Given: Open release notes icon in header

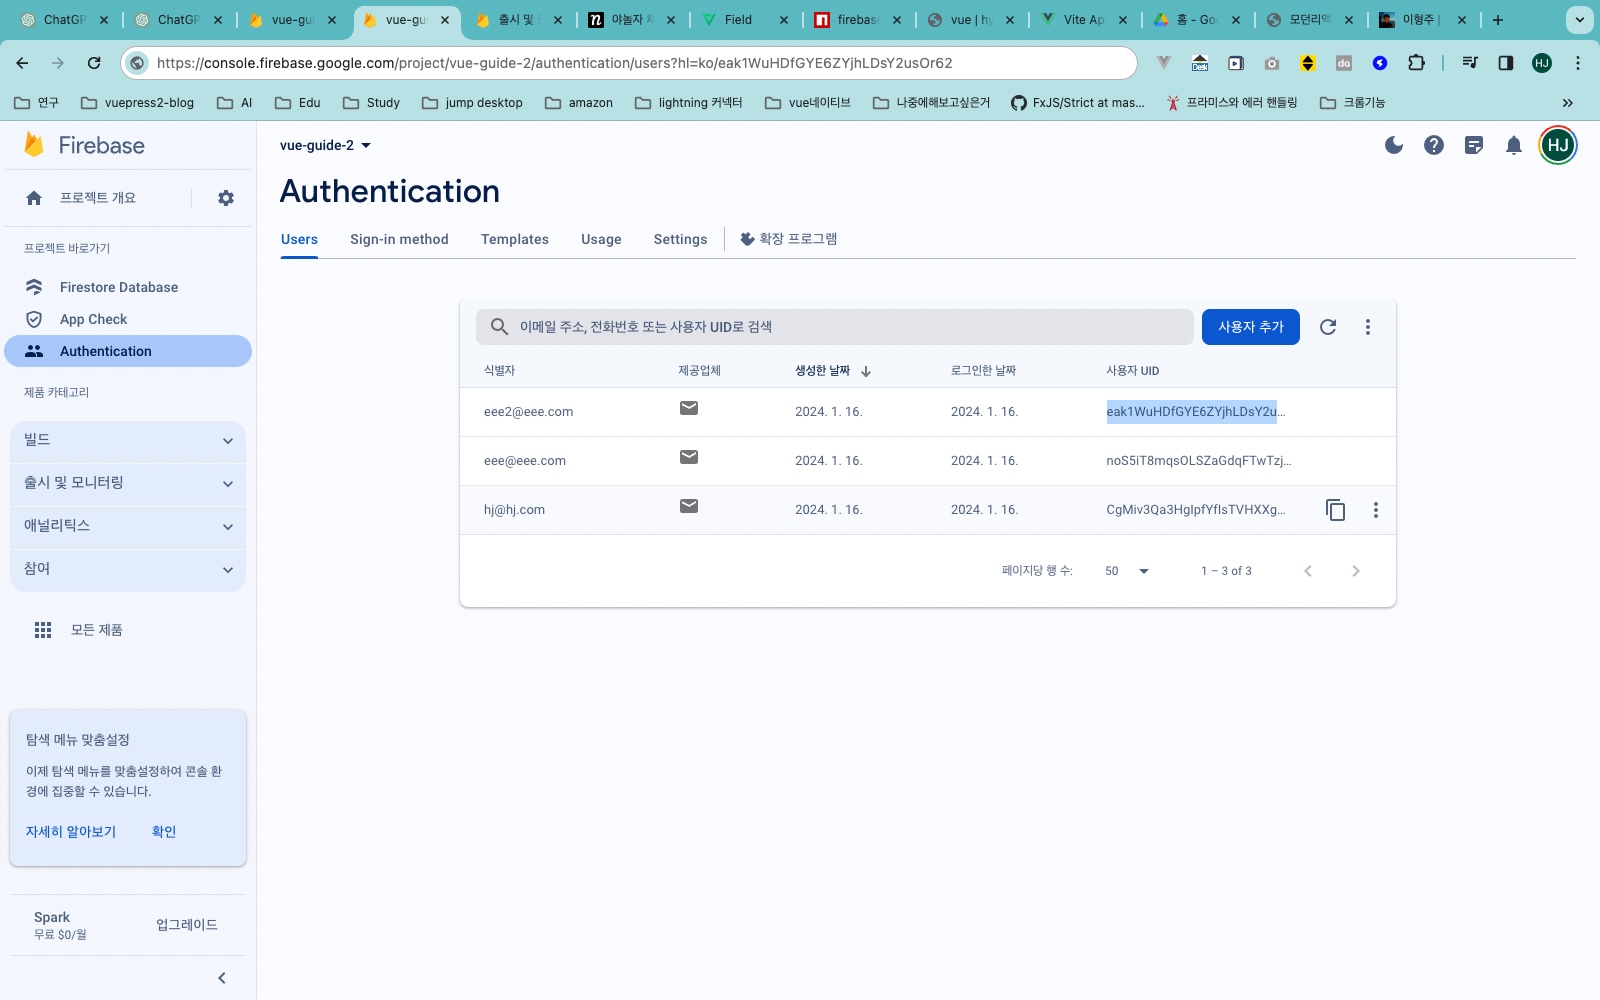Looking at the screenshot, I should (x=1474, y=146).
